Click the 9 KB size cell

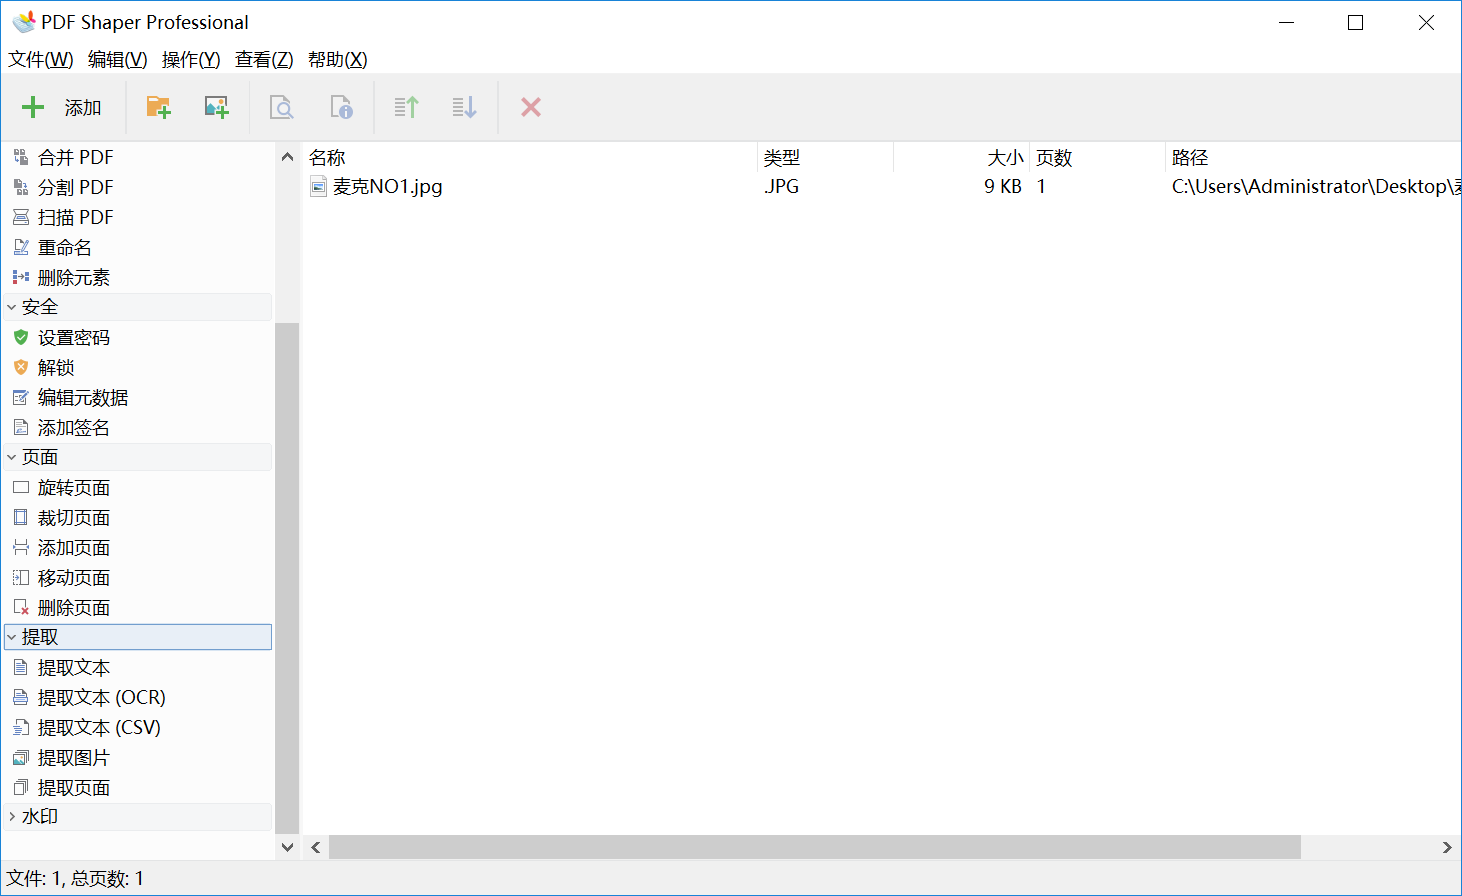tap(1003, 186)
